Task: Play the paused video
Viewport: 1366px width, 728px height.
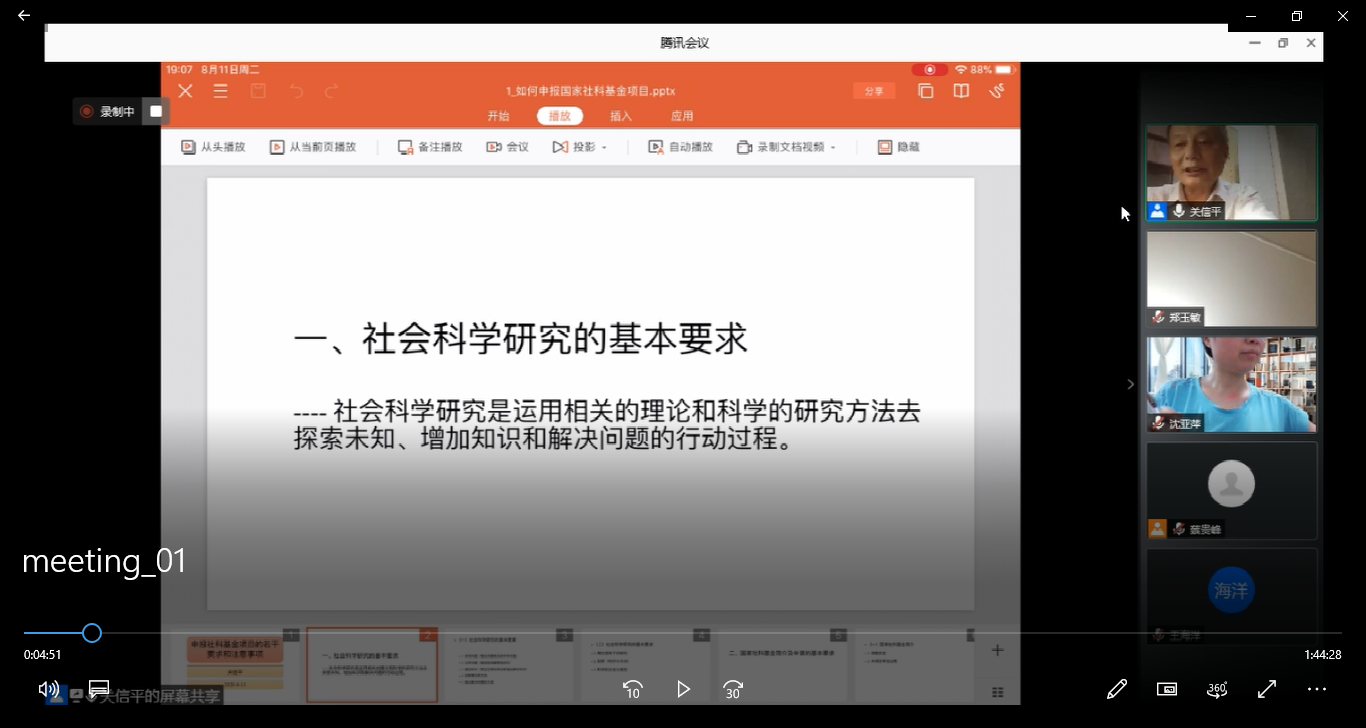Action: click(683, 689)
